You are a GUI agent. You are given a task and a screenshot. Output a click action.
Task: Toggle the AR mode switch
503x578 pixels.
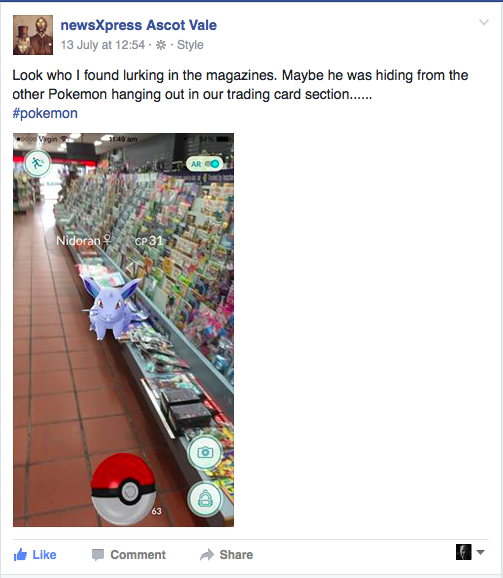(205, 164)
